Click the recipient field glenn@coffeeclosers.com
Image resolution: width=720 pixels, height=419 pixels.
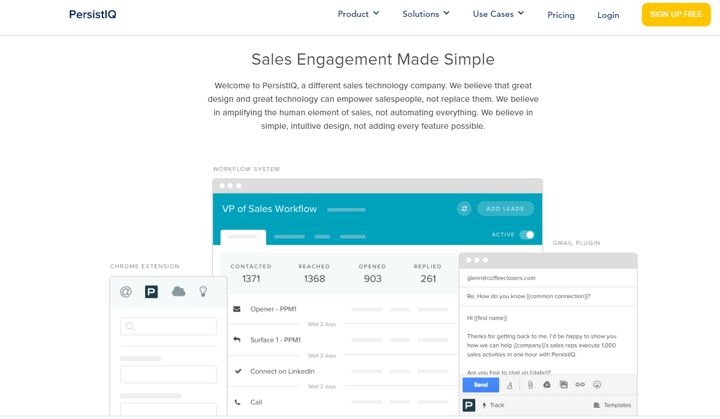pos(548,278)
